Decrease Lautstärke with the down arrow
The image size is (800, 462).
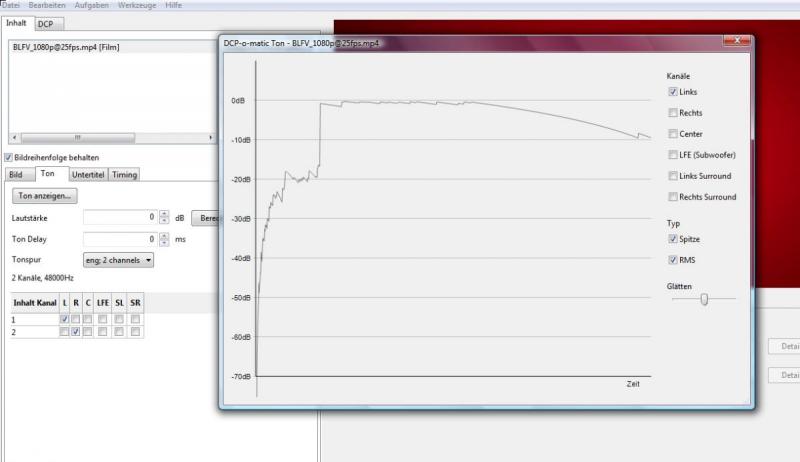pyautogui.click(x=164, y=221)
